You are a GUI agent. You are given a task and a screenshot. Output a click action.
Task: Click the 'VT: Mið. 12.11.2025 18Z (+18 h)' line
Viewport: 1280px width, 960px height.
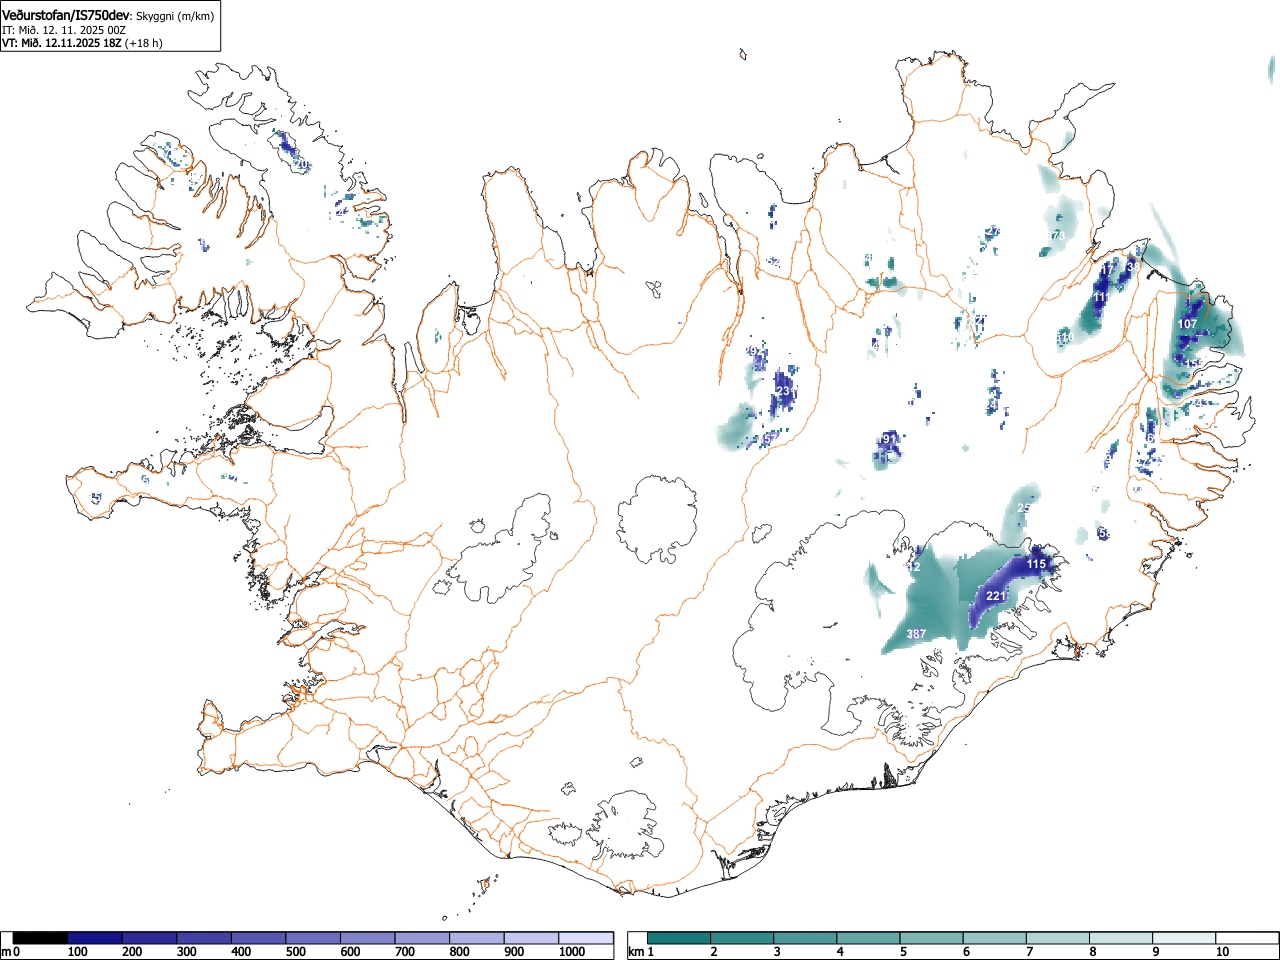[x=82, y=43]
